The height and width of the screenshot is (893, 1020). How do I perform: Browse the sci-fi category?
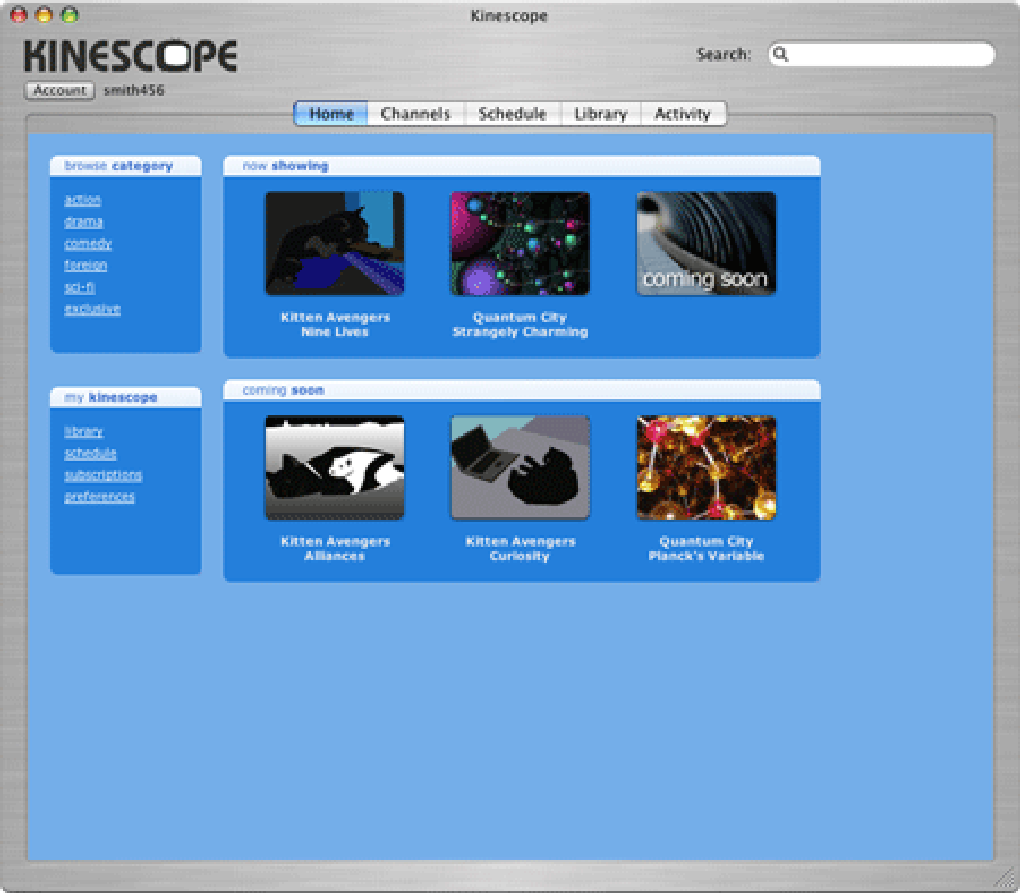(x=80, y=287)
